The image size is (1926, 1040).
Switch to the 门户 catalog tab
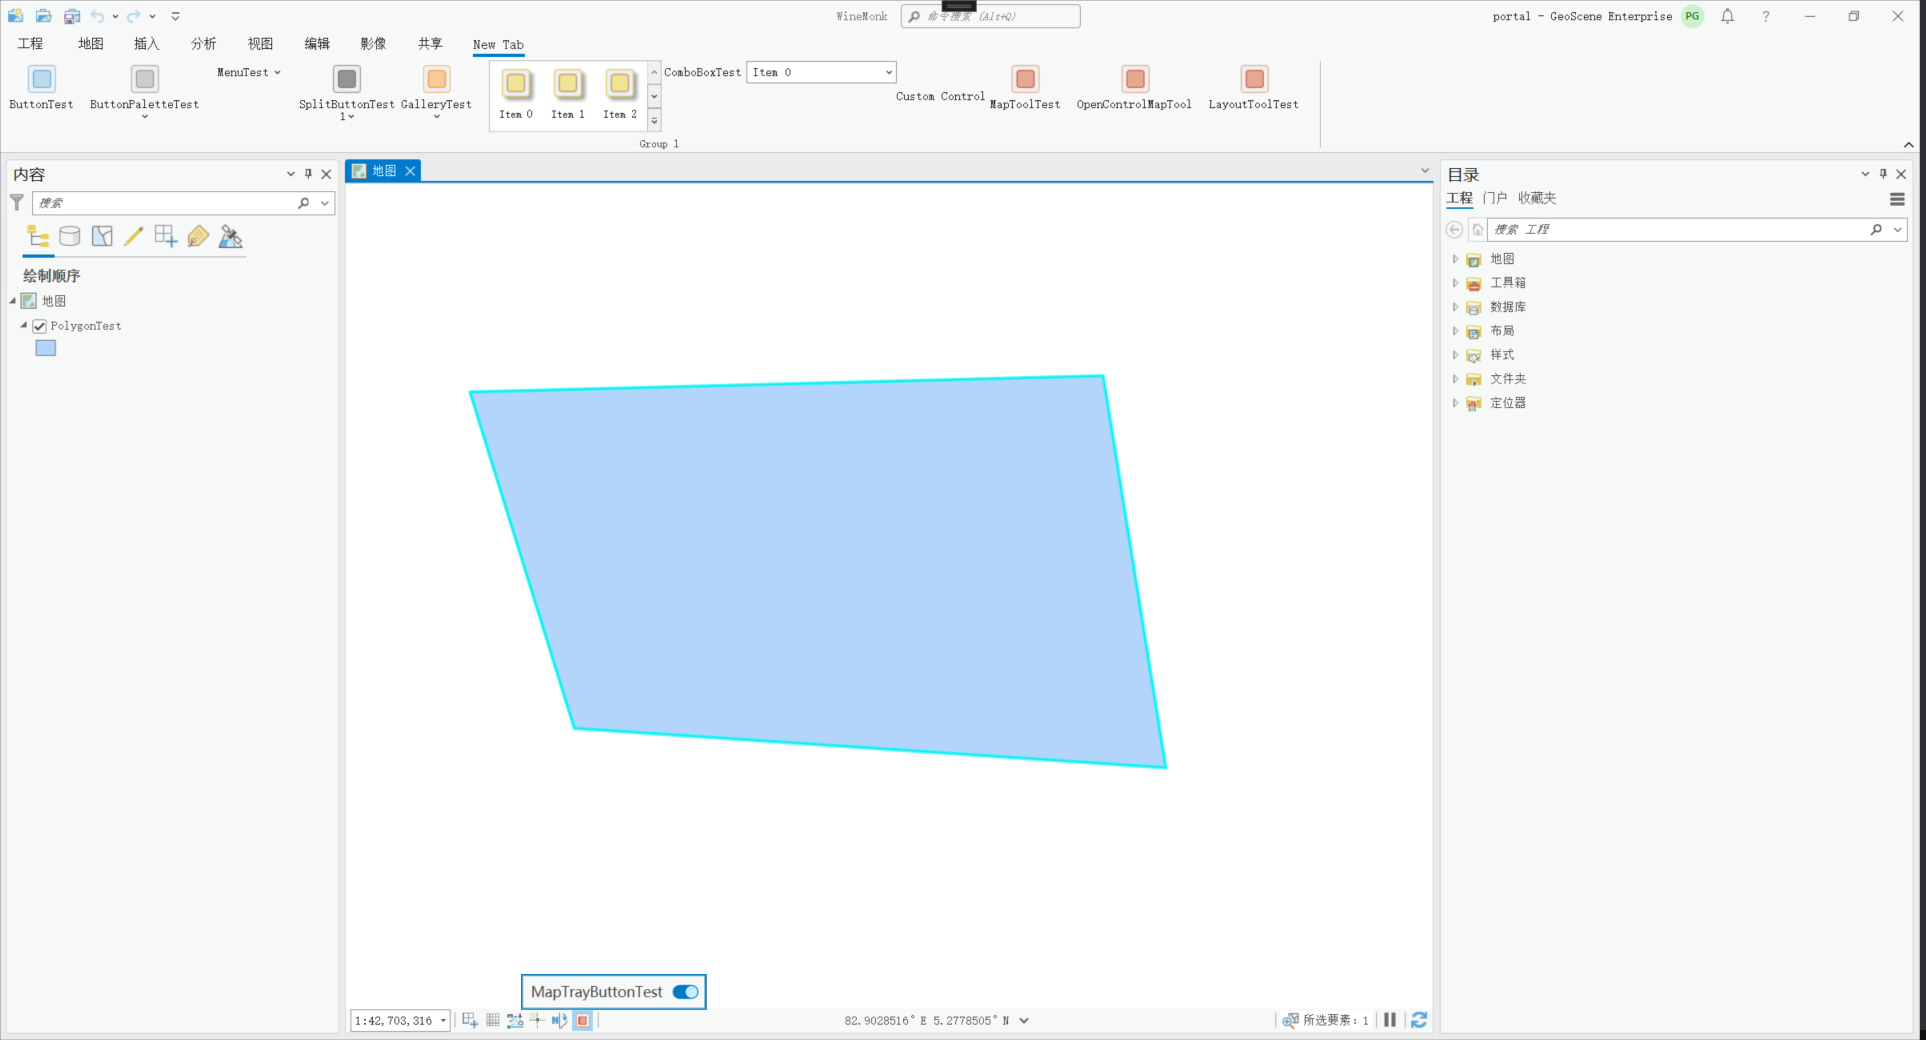pos(1495,198)
